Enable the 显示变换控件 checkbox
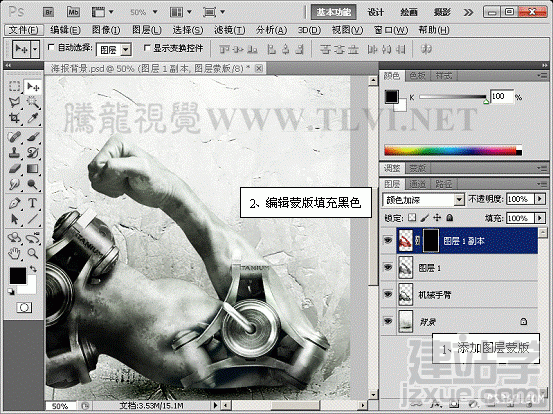553x414 pixels. (x=147, y=48)
